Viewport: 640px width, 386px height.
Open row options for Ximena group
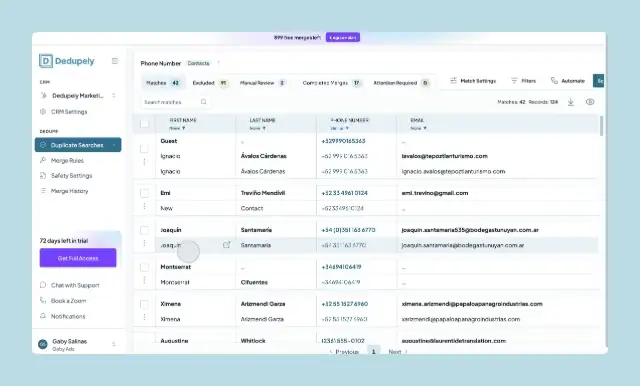144,317
